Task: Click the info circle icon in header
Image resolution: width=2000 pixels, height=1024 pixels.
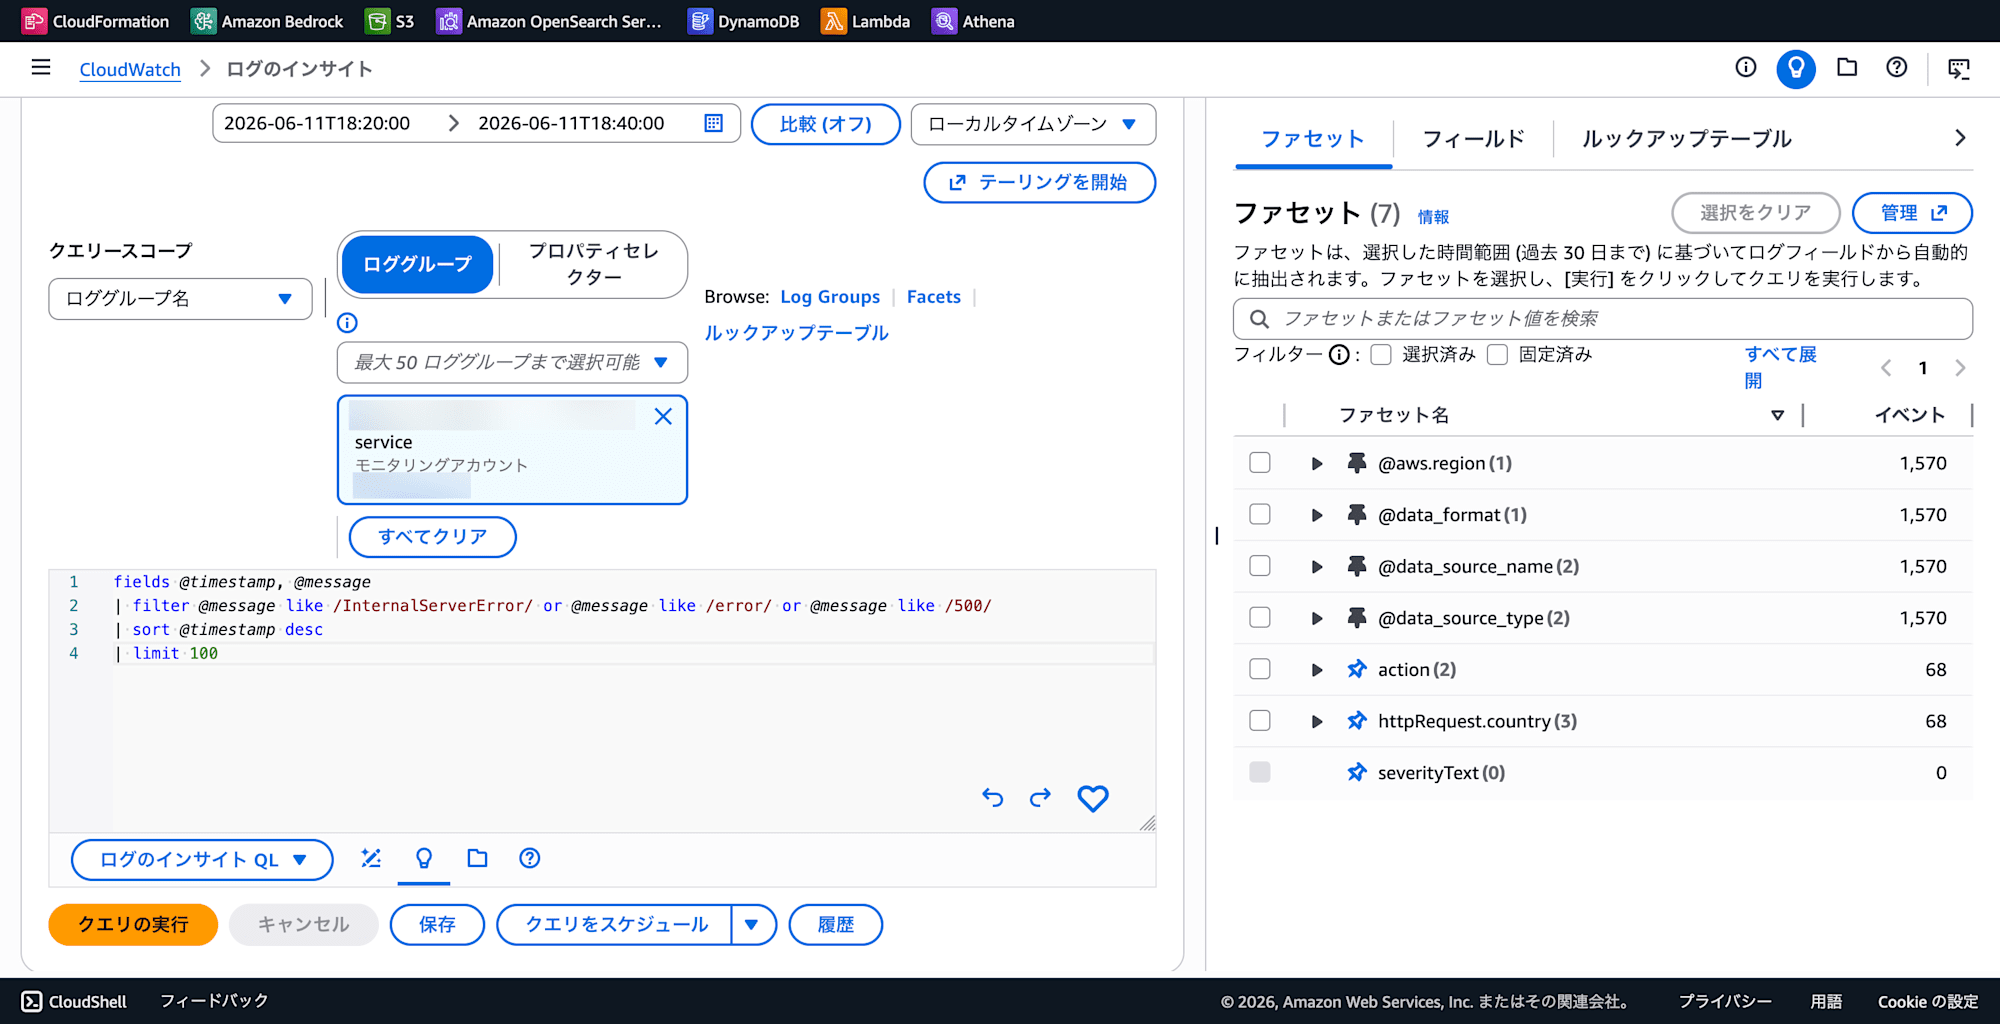Action: coord(1746,67)
